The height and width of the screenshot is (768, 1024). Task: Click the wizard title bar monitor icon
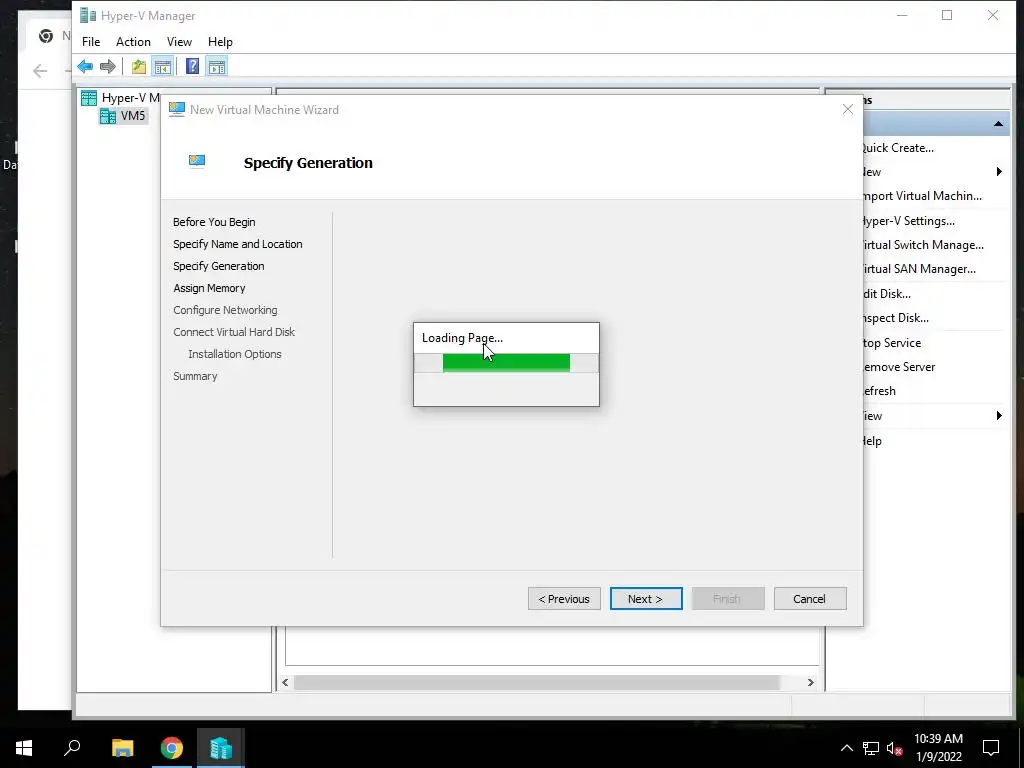click(x=176, y=110)
